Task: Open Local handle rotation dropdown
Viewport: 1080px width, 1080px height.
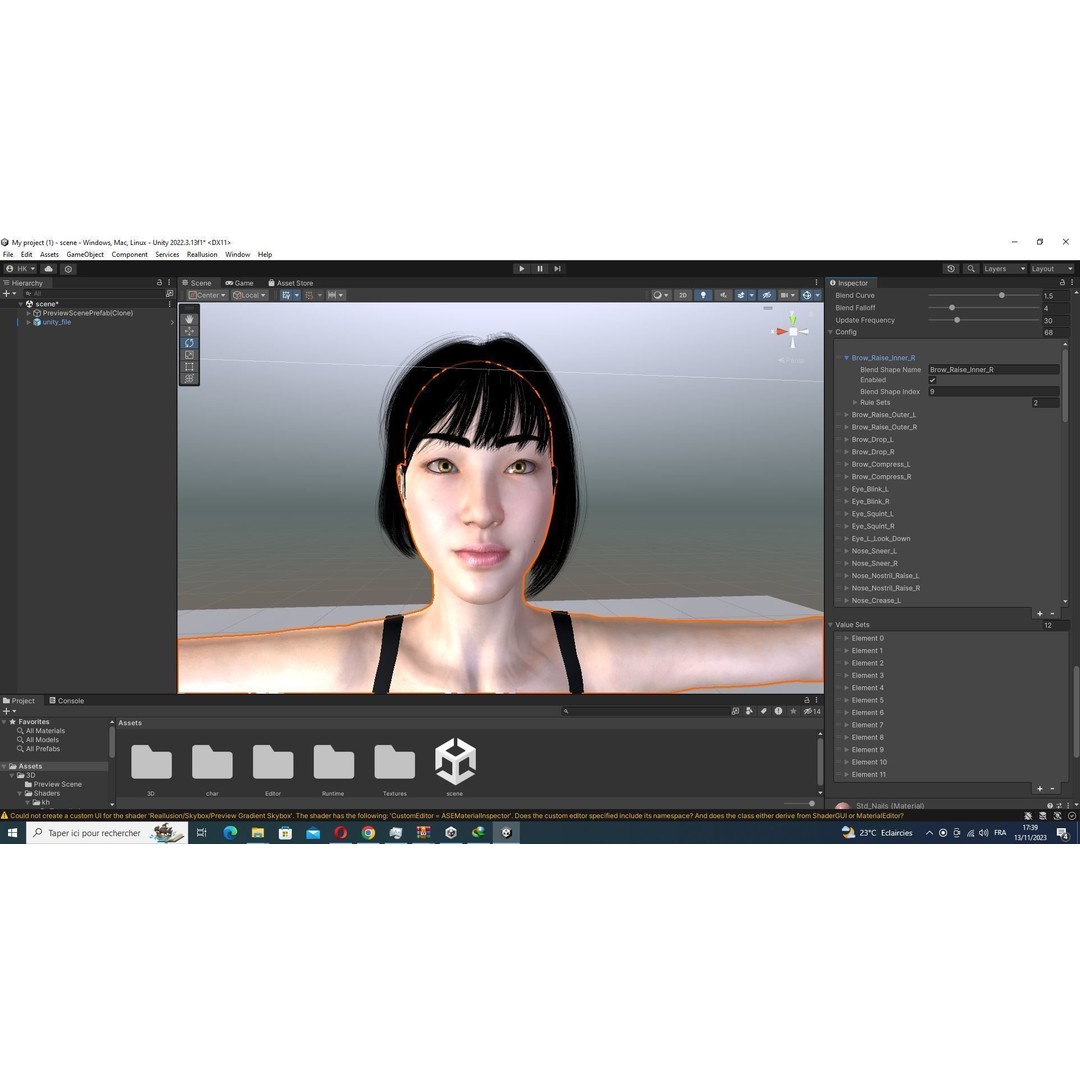Action: 249,295
